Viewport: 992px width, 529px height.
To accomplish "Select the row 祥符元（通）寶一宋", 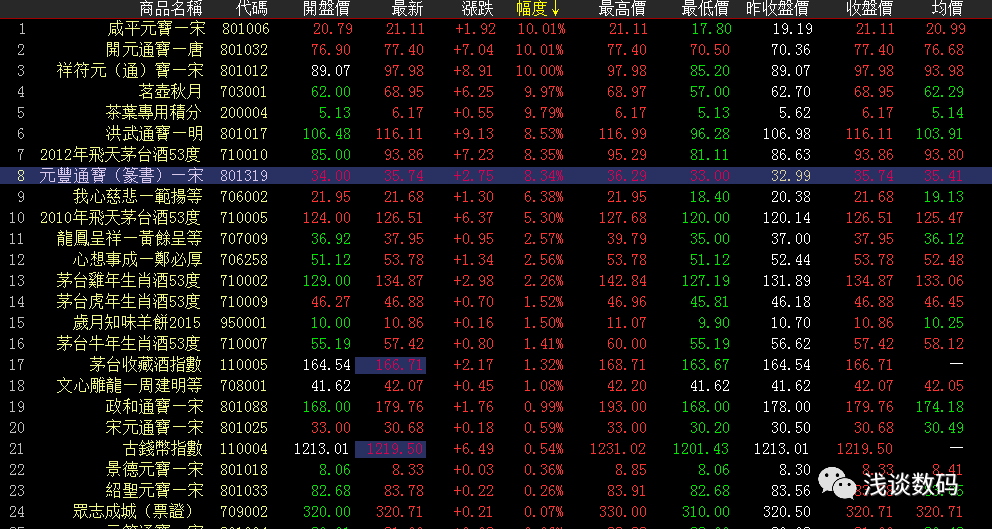I will point(496,70).
